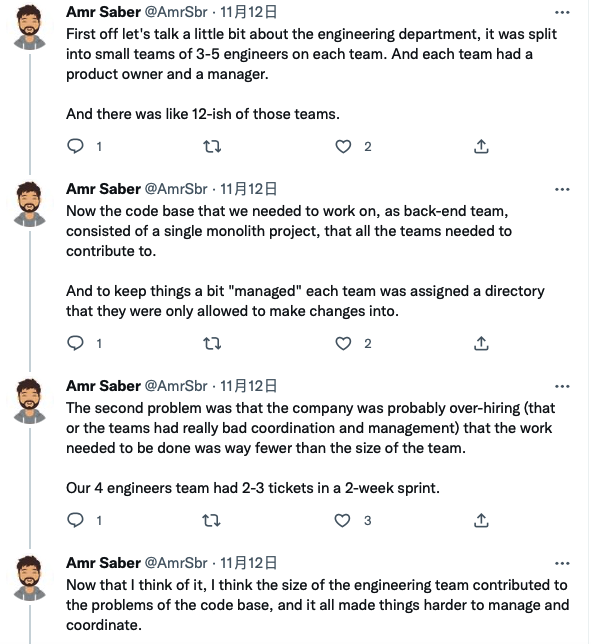The image size is (591, 644).
Task: Retweet the single monolith project tweet
Action: click(x=212, y=343)
